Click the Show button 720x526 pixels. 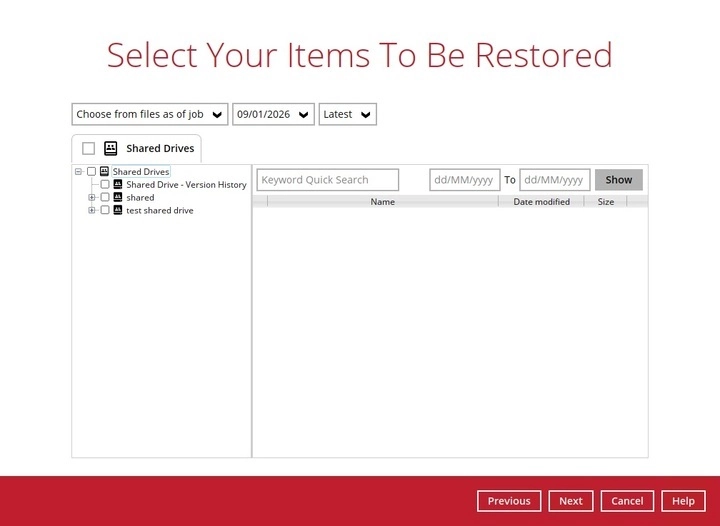pos(619,179)
